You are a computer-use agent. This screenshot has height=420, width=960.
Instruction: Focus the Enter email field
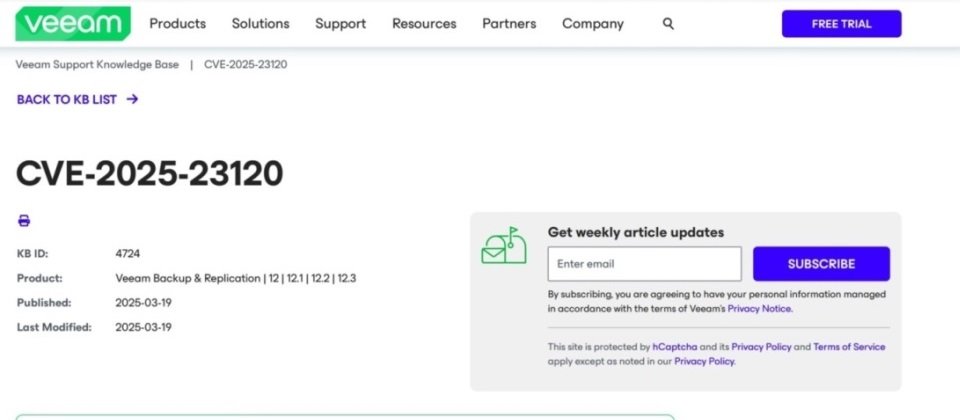pyautogui.click(x=644, y=264)
